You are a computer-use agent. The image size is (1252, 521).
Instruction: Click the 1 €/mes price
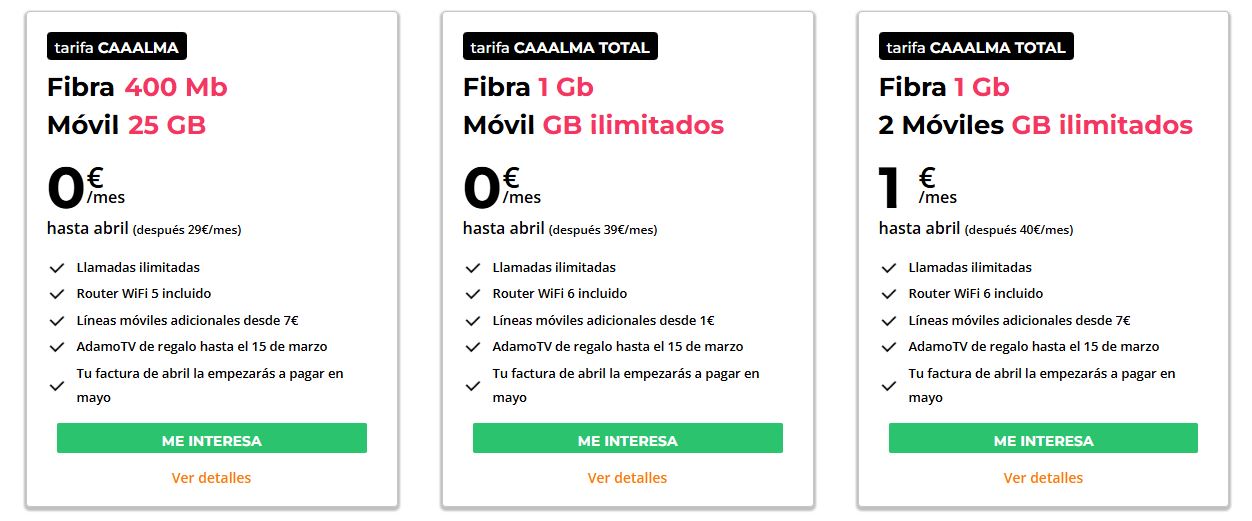(918, 188)
